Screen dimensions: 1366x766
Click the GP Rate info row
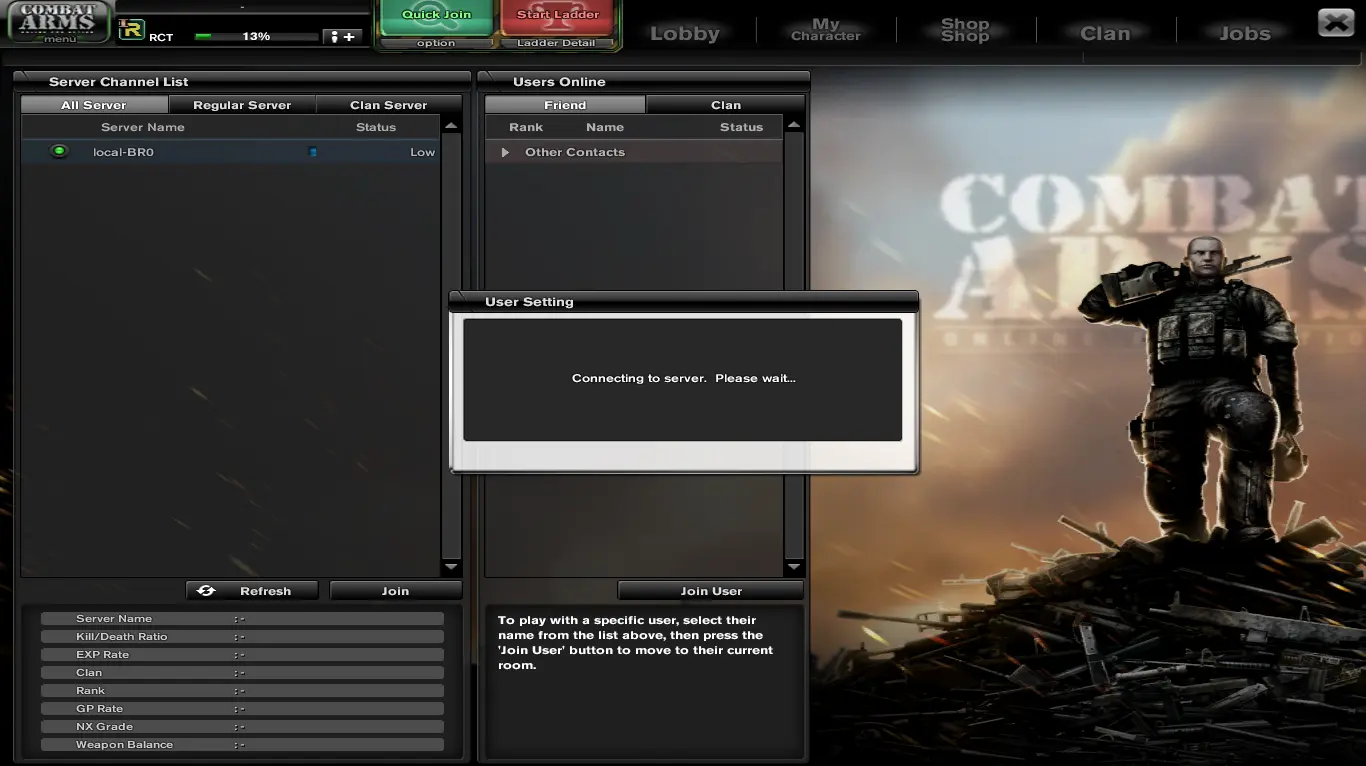click(242, 709)
